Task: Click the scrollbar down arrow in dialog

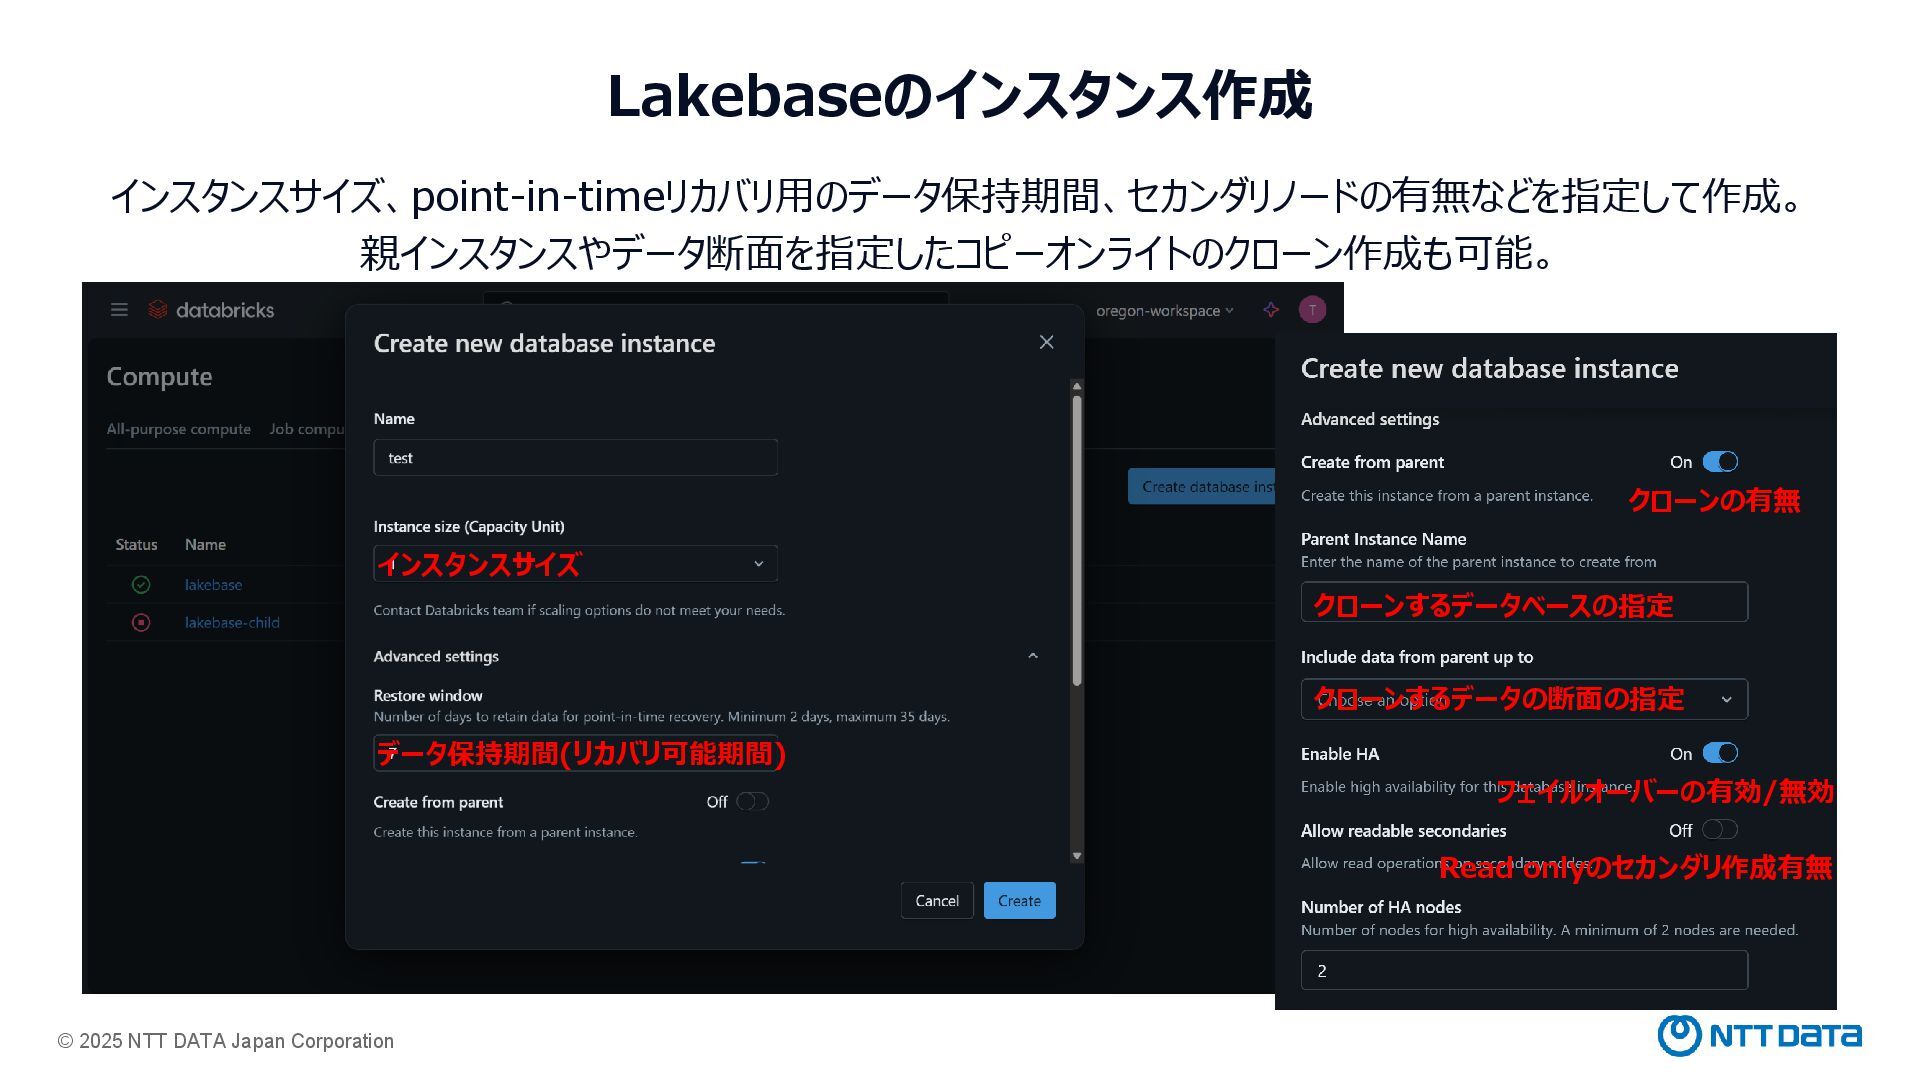Action: coord(1077,856)
